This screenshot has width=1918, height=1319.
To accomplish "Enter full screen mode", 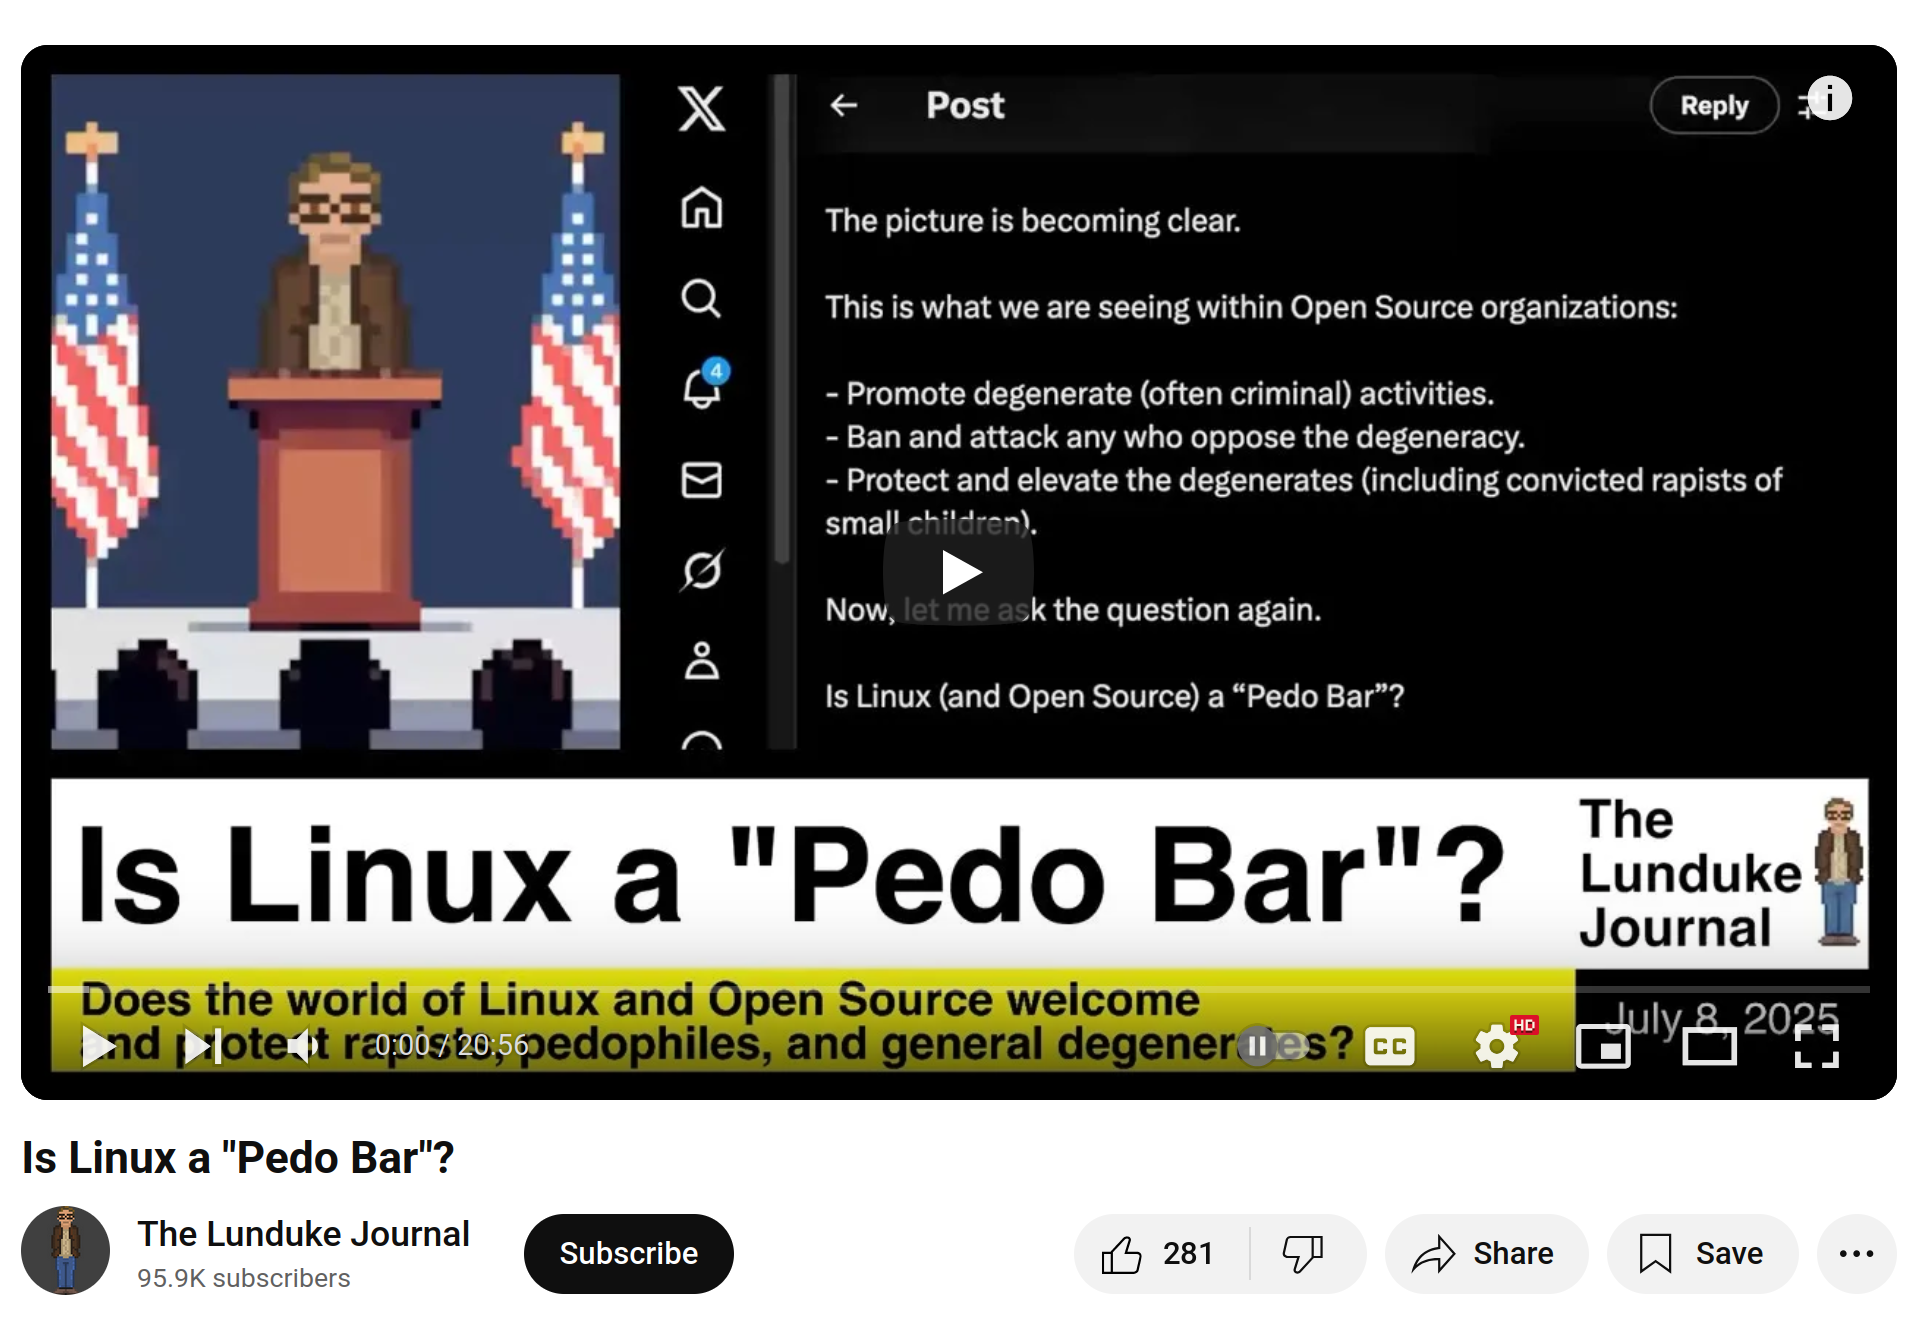I will tap(1816, 1046).
